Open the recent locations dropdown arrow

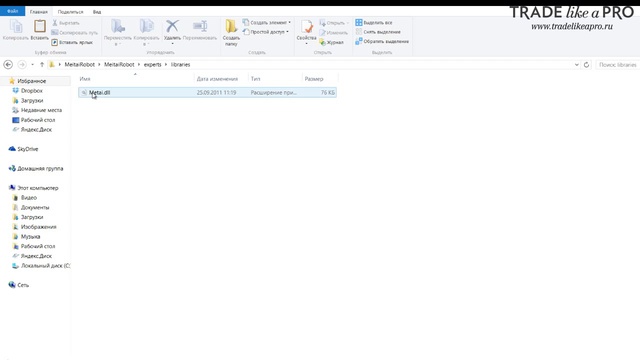pos(32,64)
